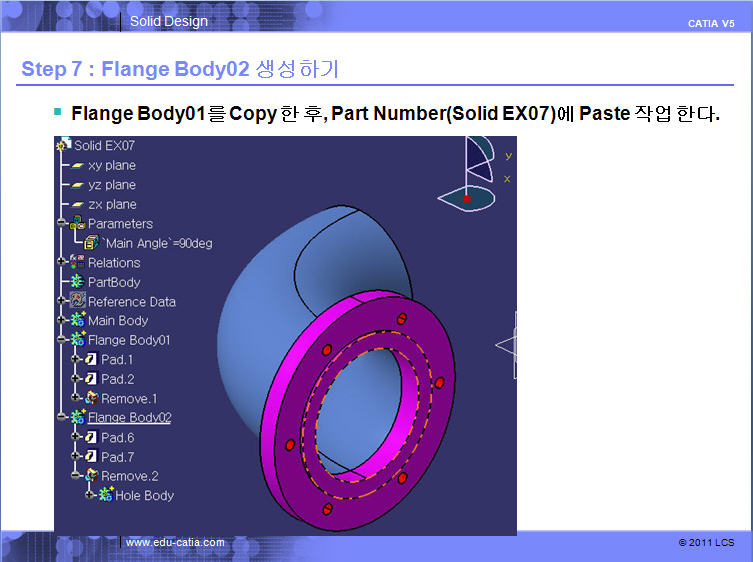The height and width of the screenshot is (562, 753).
Task: Click the Pad.1 feature icon
Action: click(91, 359)
